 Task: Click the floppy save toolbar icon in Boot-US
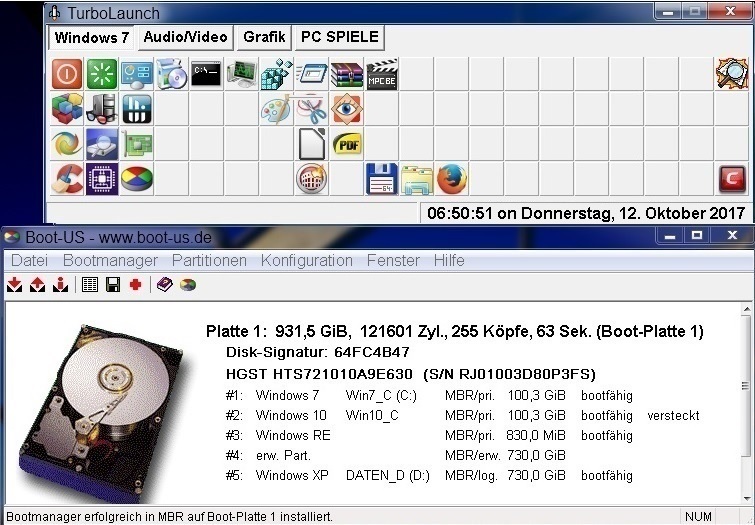tap(113, 285)
